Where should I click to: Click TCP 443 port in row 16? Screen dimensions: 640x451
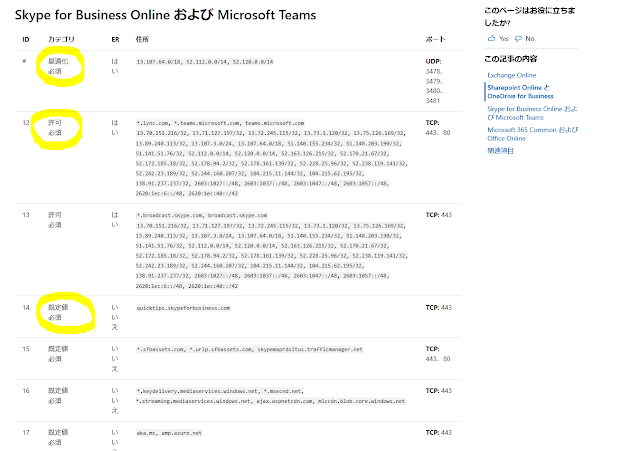click(438, 391)
